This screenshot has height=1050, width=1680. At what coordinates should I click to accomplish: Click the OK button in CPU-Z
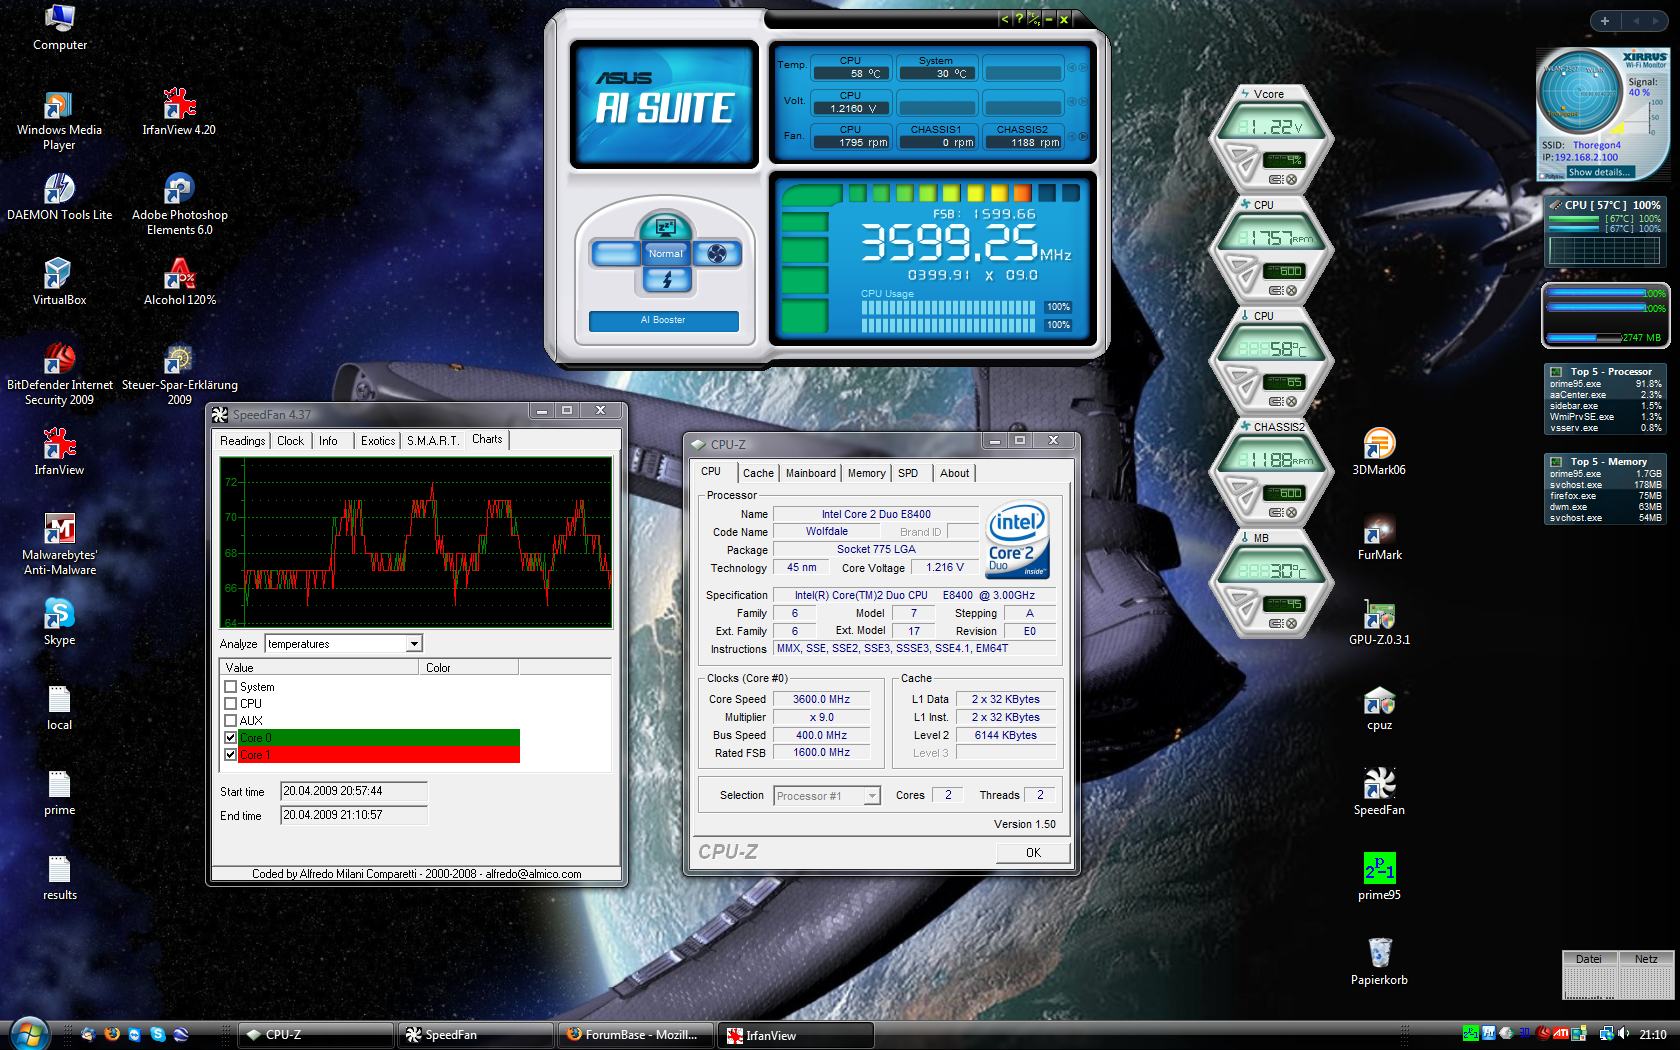pos(1033,853)
